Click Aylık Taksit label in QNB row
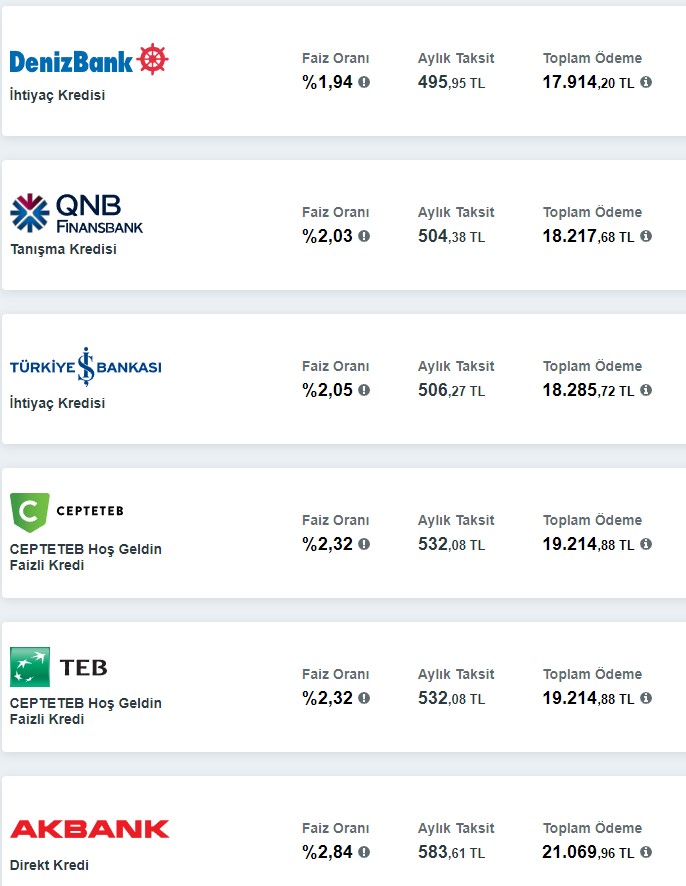 click(x=456, y=212)
